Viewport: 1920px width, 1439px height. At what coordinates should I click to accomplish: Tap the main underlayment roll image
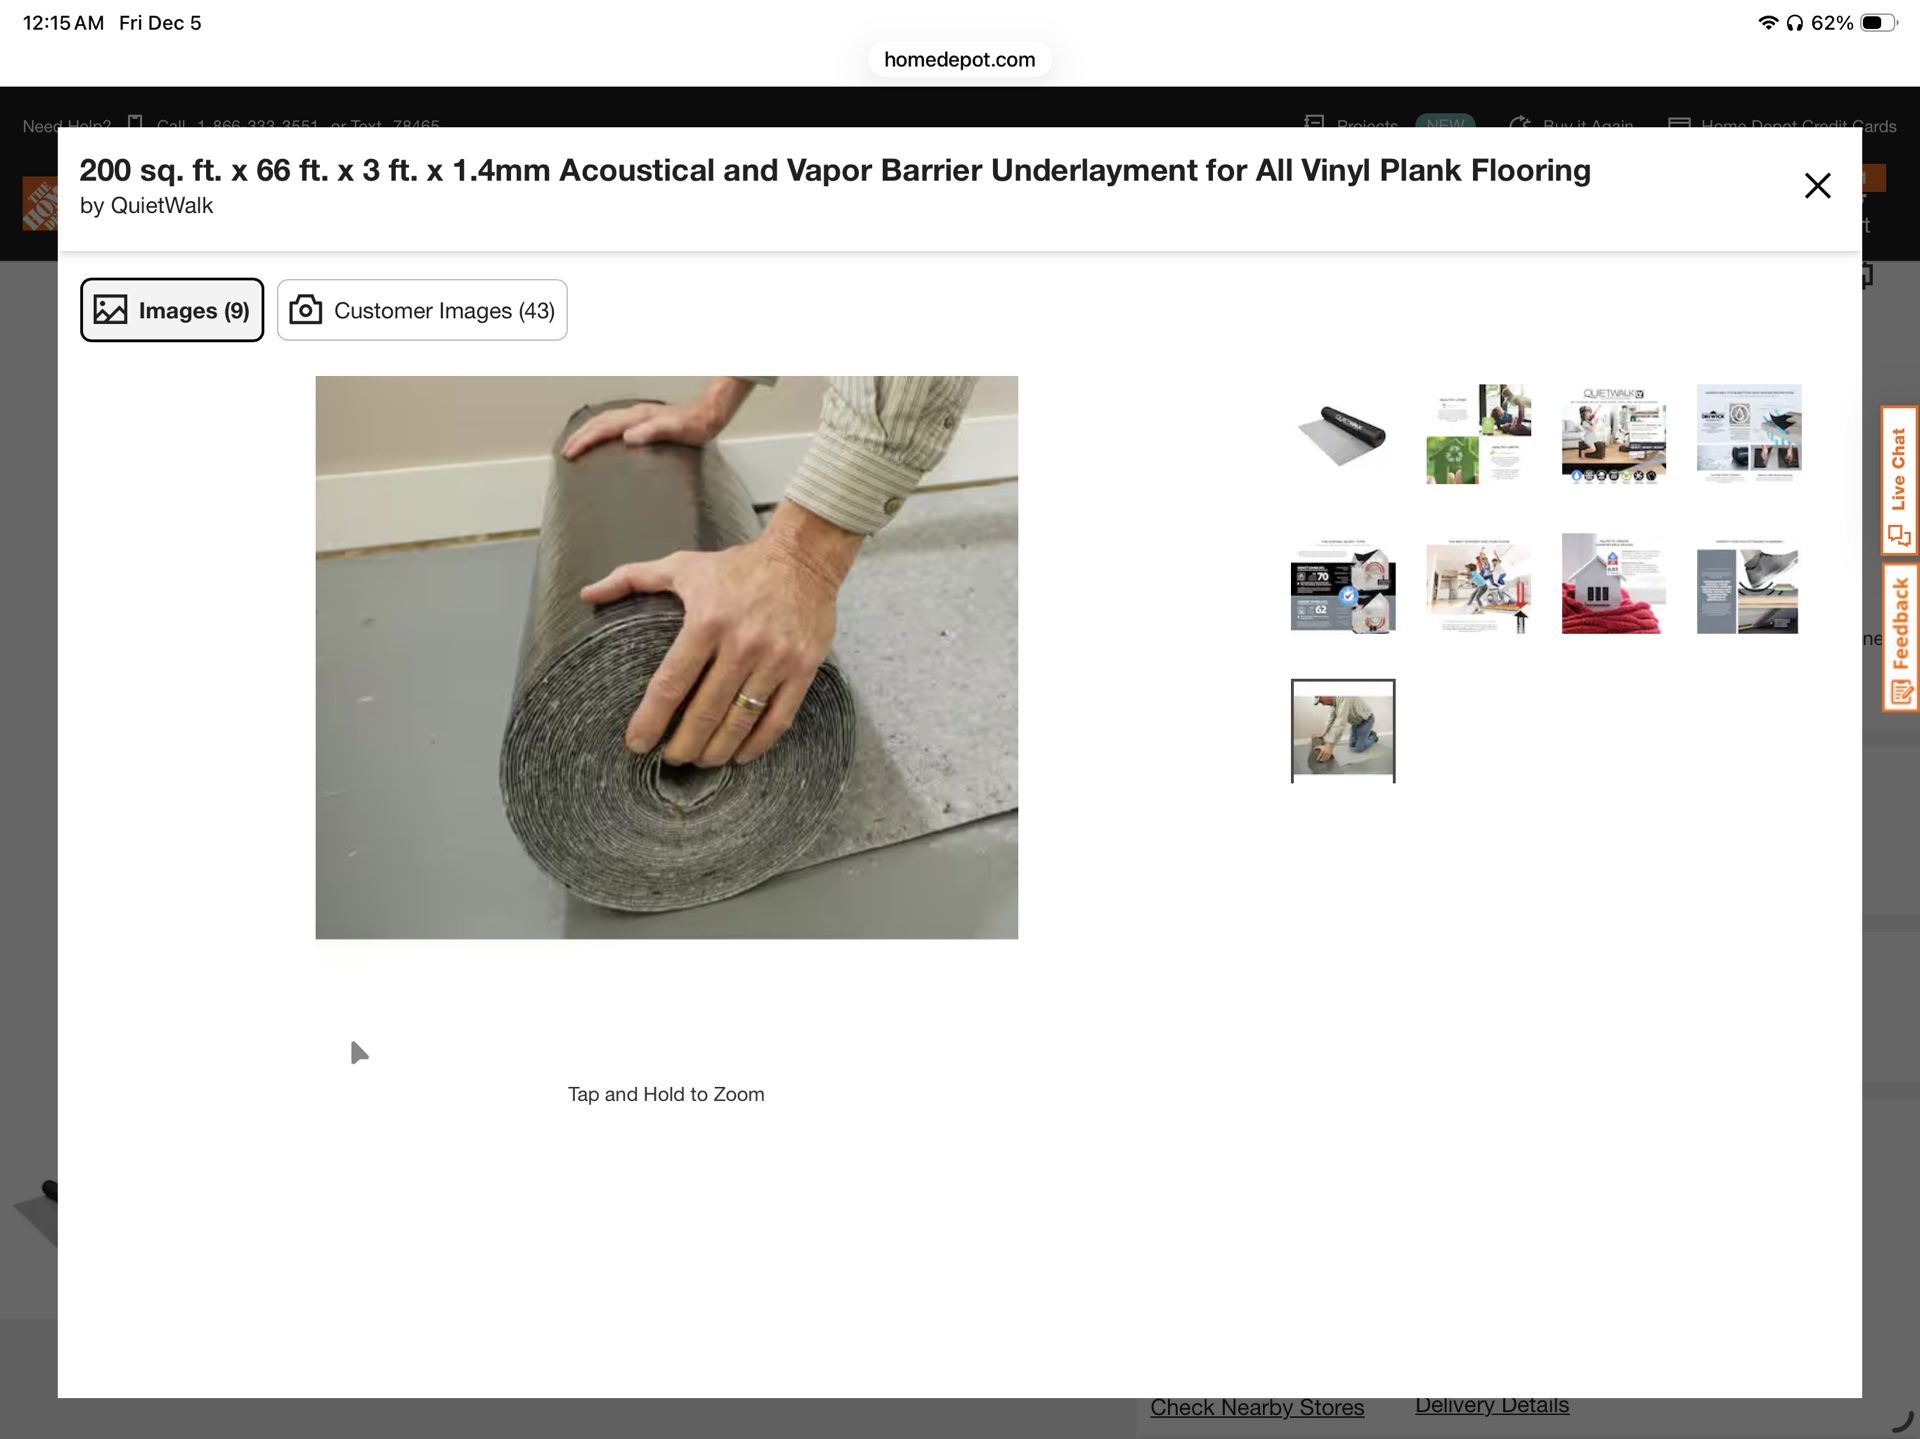(666, 657)
